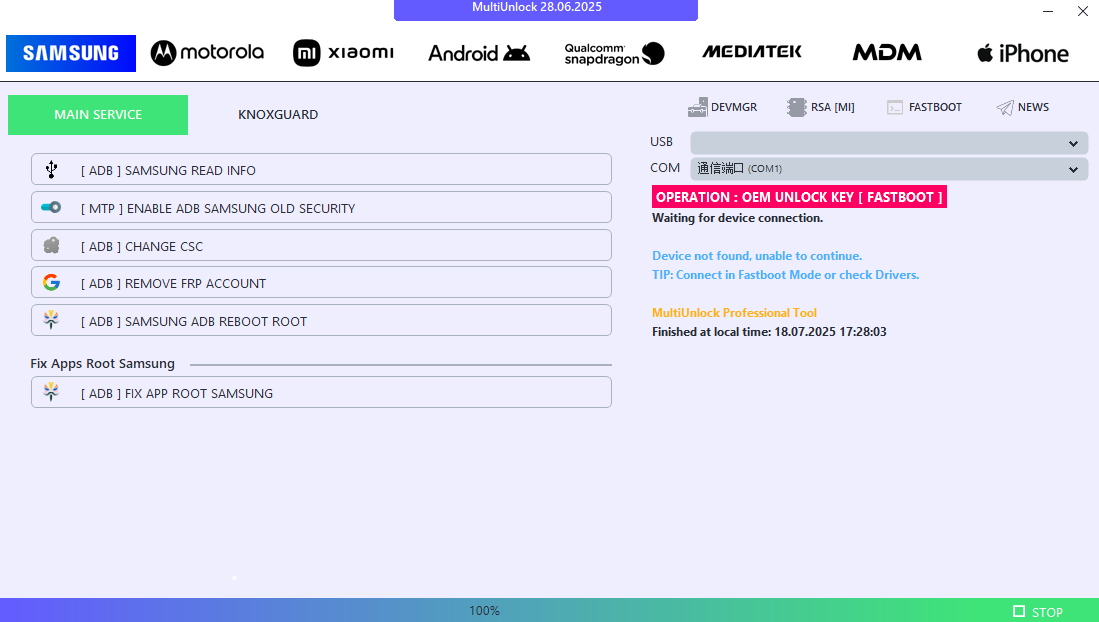Viewport: 1099px width, 622px height.
Task: Switch to the KNOXGUARD tab
Action: click(x=278, y=115)
